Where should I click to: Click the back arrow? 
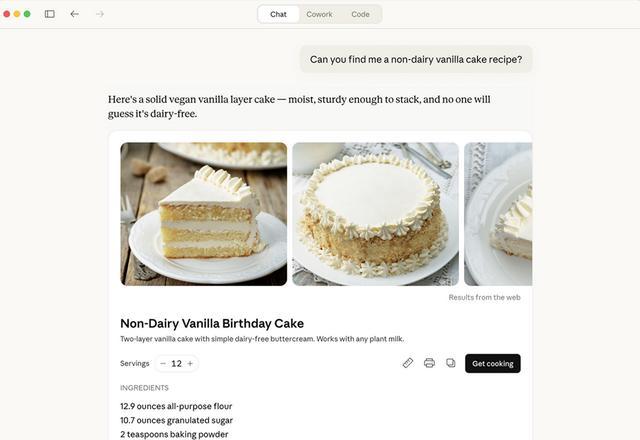coord(75,14)
